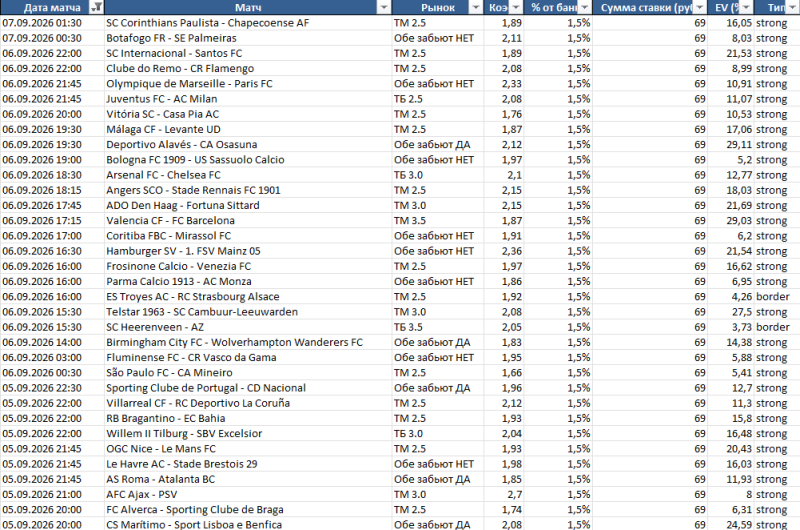
Task: Click Обе забьют ДА for Deportivo Alavés
Action: (438, 144)
